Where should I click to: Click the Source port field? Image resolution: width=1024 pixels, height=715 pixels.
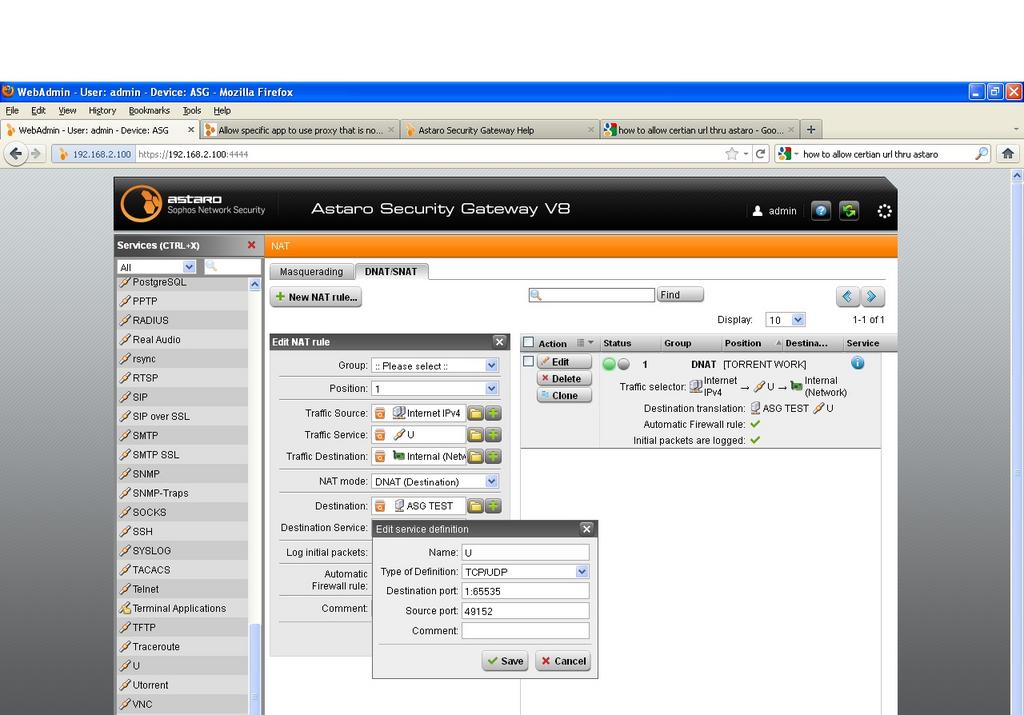pyautogui.click(x=525, y=611)
